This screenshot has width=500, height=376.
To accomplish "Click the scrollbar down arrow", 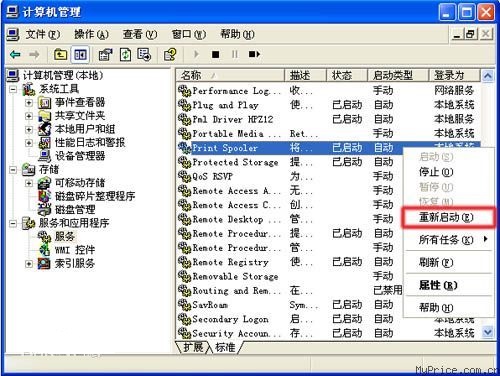I will coord(488,332).
